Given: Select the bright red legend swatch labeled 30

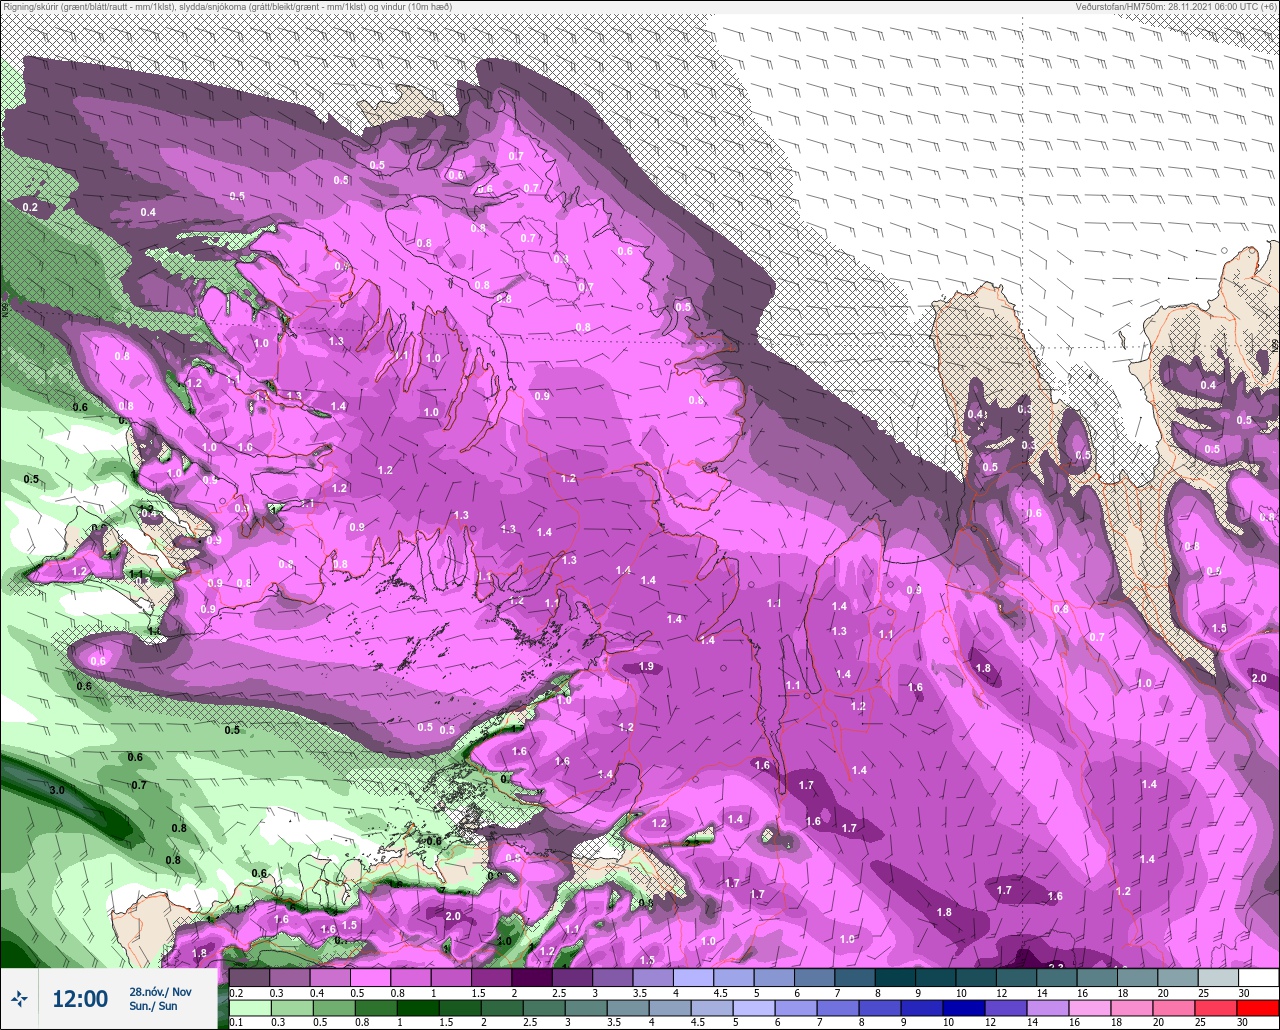Looking at the screenshot, I should 1258,1008.
